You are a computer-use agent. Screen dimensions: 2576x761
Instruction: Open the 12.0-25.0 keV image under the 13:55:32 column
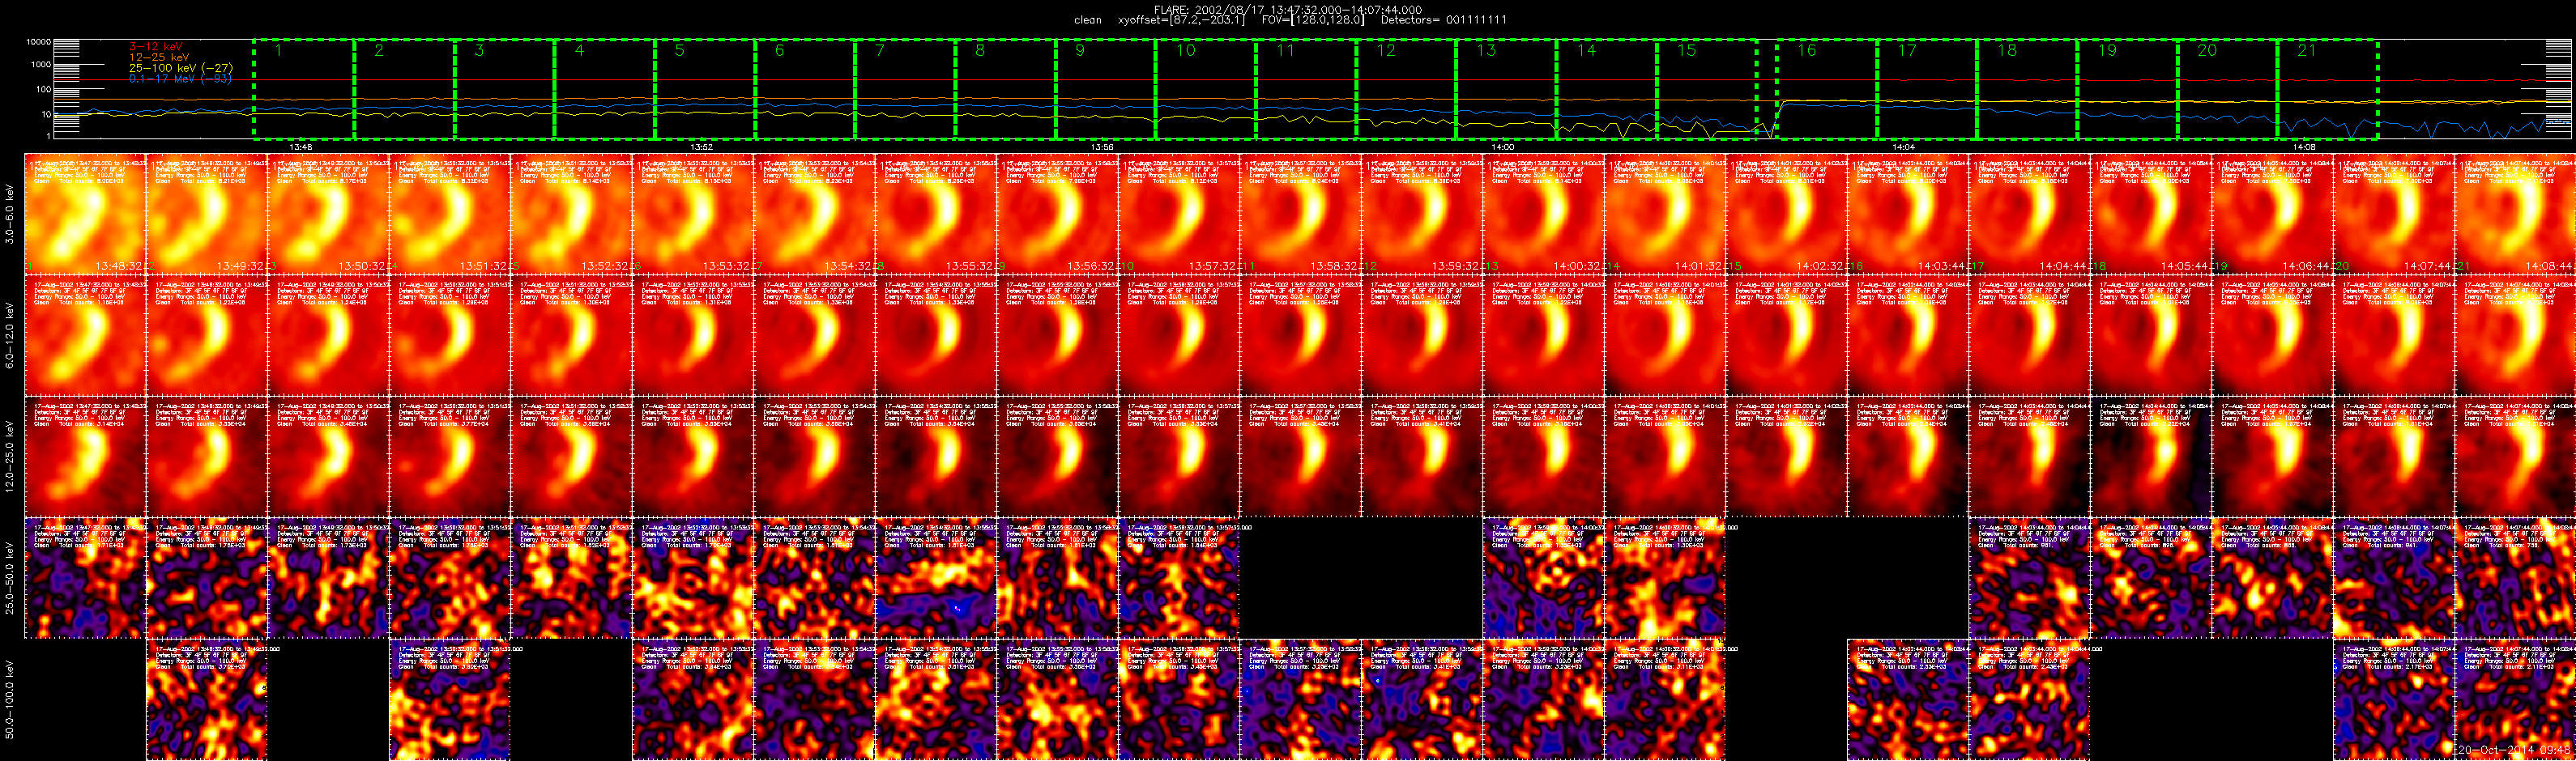click(936, 456)
